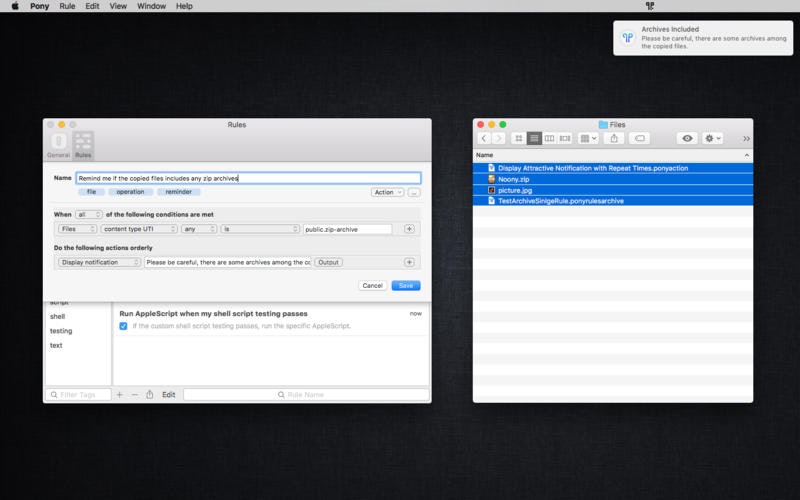
Task: Click the Quick Look eye icon
Action: pos(687,138)
